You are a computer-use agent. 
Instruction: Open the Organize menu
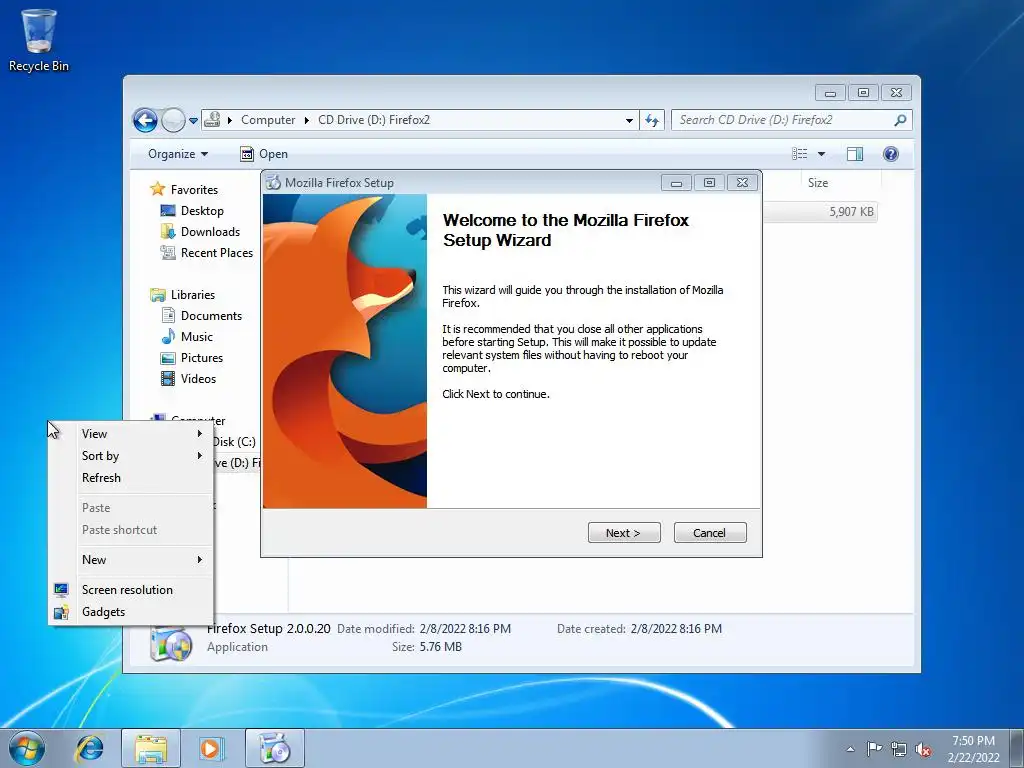(178, 154)
